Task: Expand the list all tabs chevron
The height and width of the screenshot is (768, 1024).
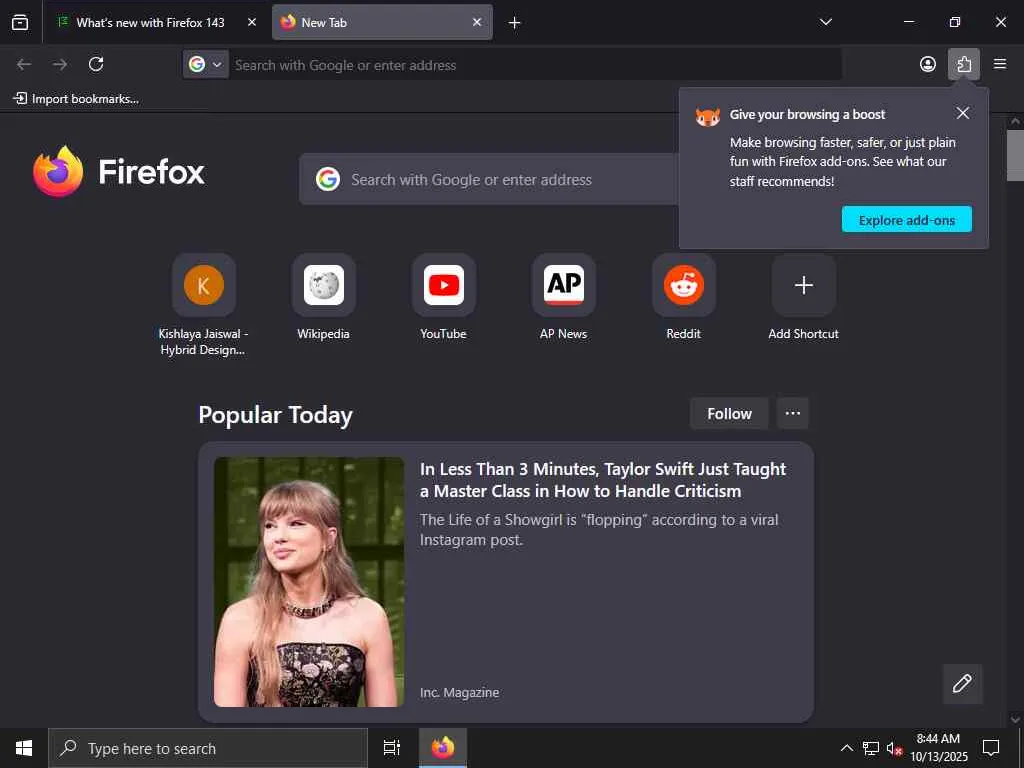Action: pos(825,22)
